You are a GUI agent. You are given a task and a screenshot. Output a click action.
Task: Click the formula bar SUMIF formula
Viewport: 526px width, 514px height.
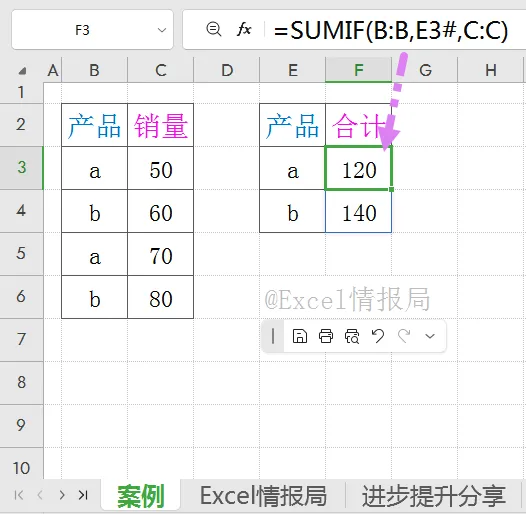click(391, 31)
